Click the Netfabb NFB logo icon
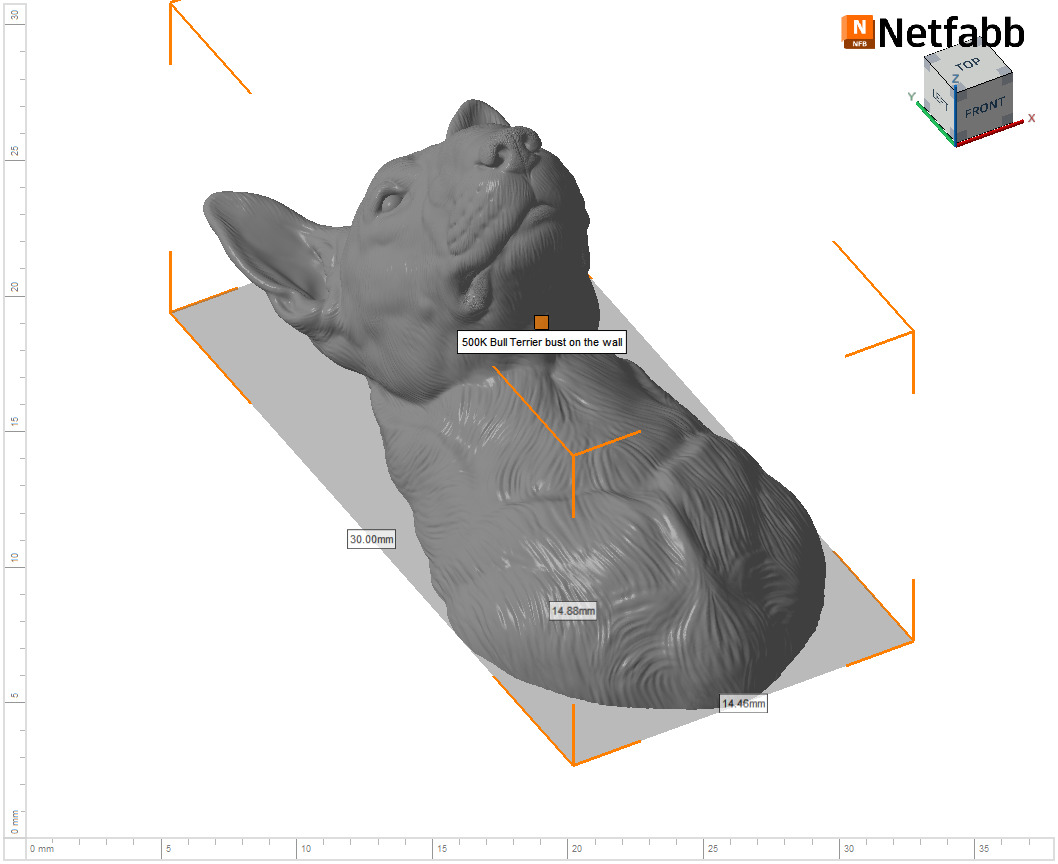This screenshot has height=864, width=1058. click(858, 32)
